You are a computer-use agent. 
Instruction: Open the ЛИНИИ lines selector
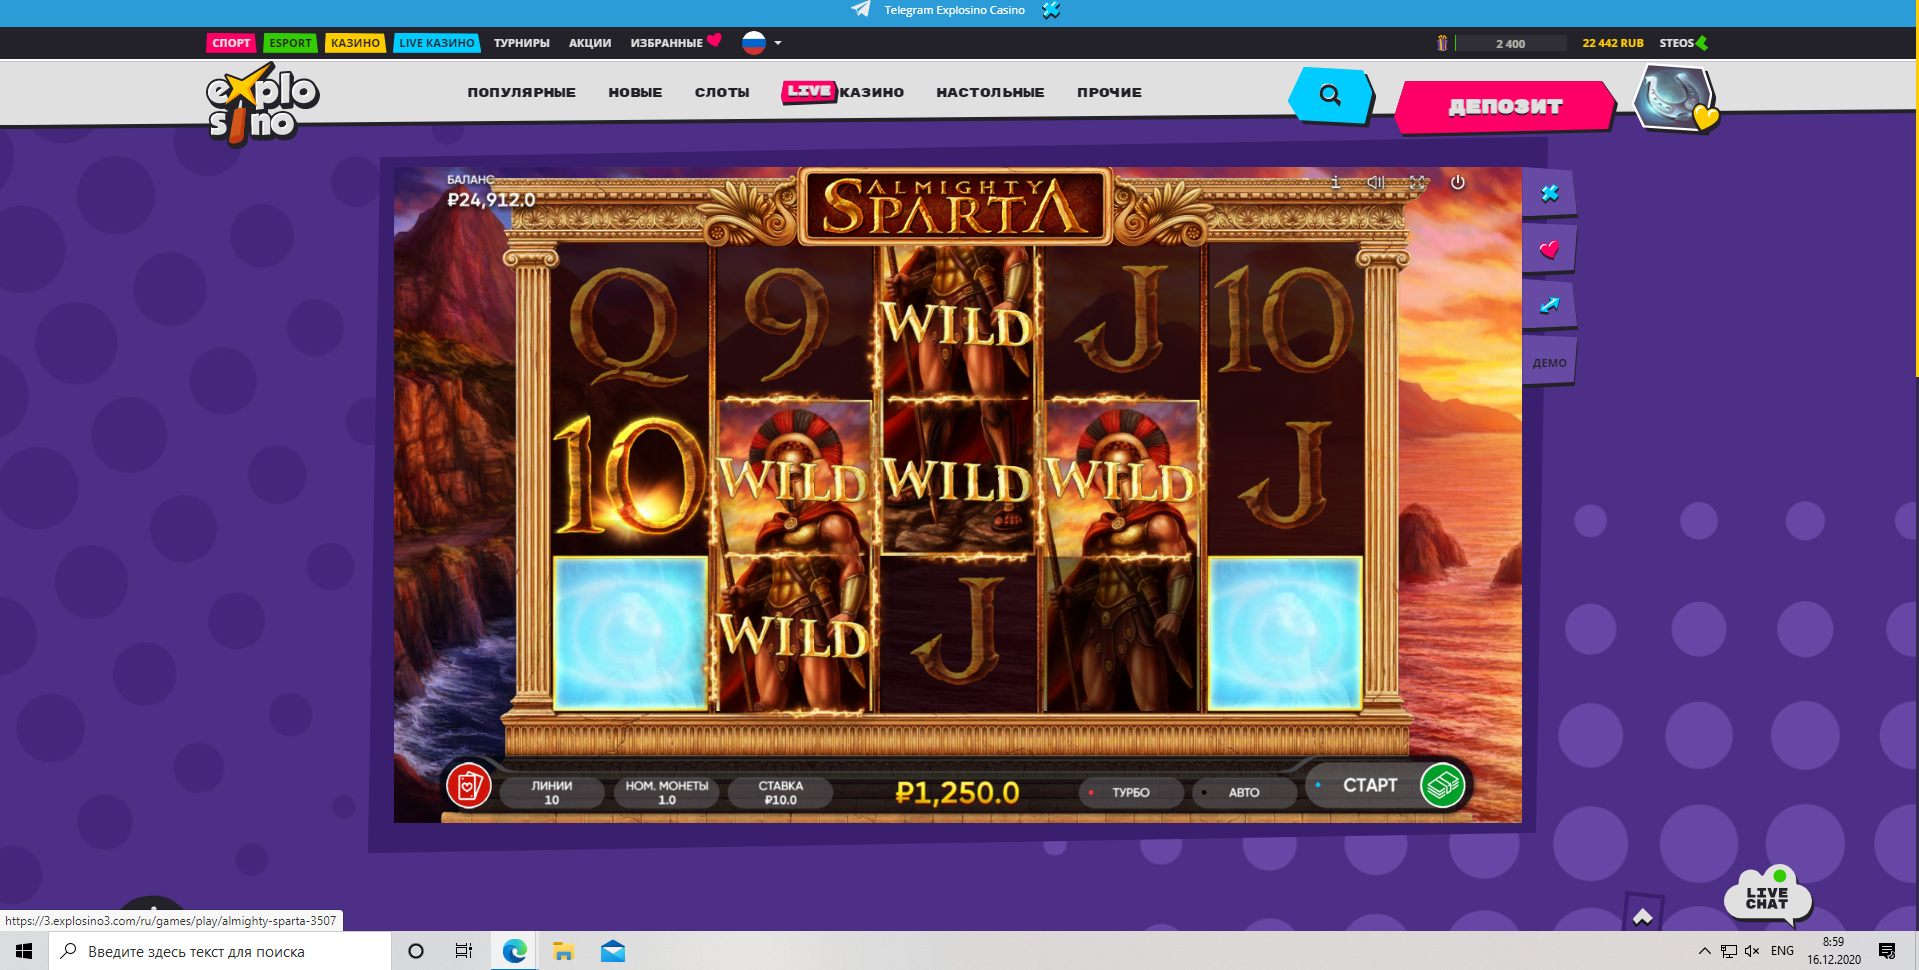tap(551, 792)
